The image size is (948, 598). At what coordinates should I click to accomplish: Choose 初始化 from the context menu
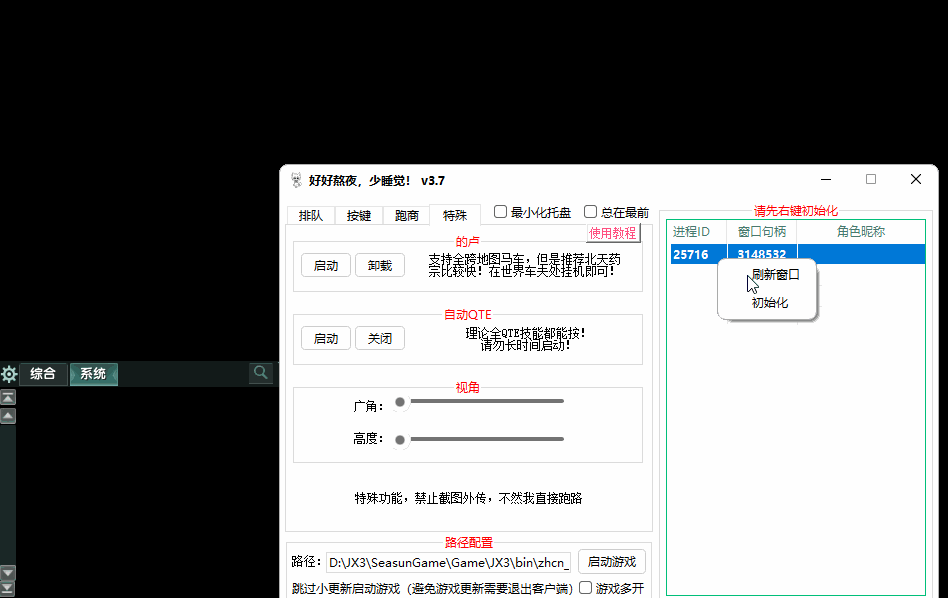[x=767, y=302]
